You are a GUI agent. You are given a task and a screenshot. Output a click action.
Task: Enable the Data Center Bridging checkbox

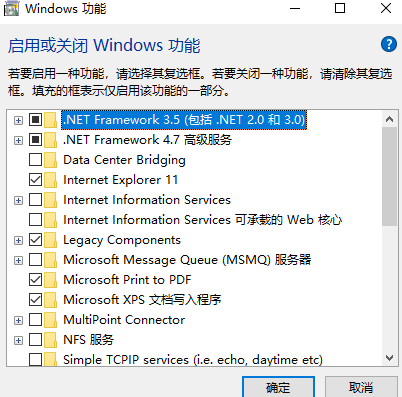[35, 160]
